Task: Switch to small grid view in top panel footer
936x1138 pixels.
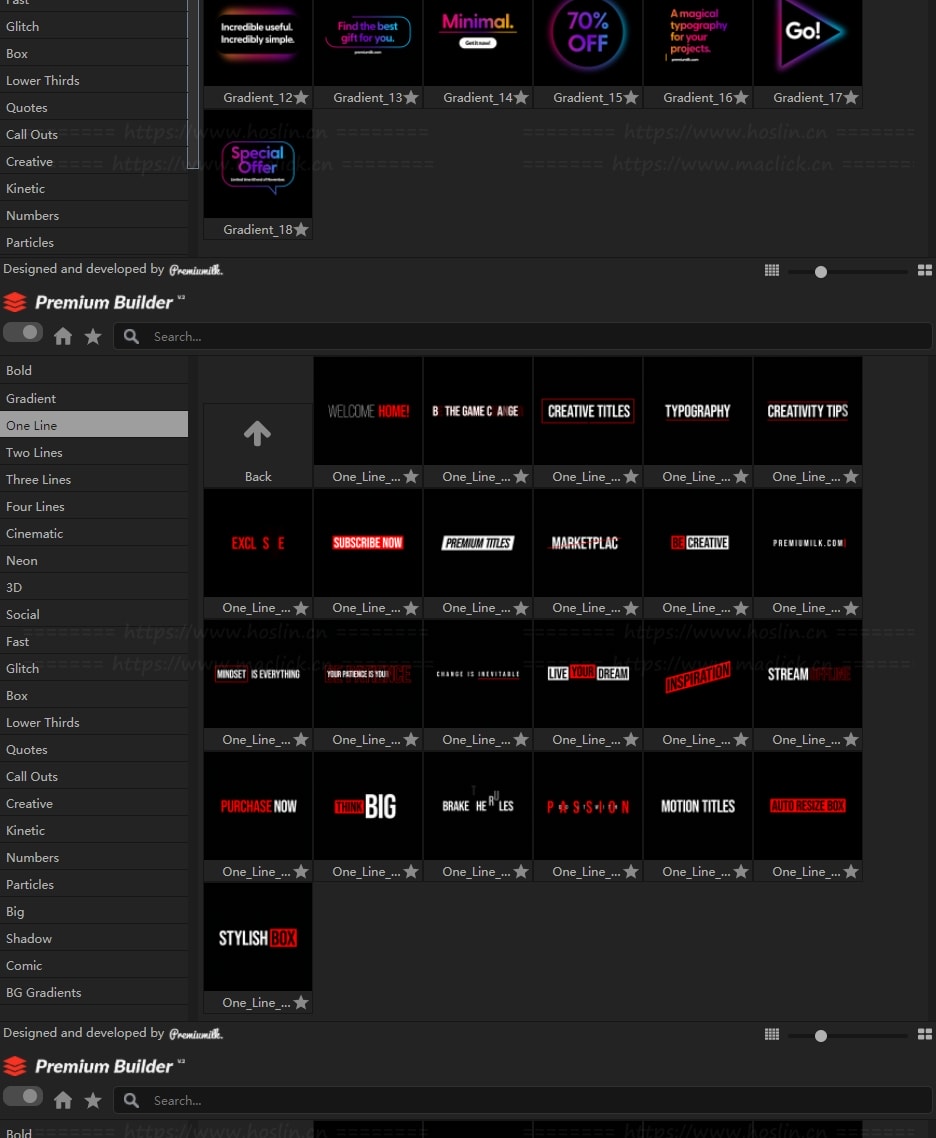Action: coord(772,270)
